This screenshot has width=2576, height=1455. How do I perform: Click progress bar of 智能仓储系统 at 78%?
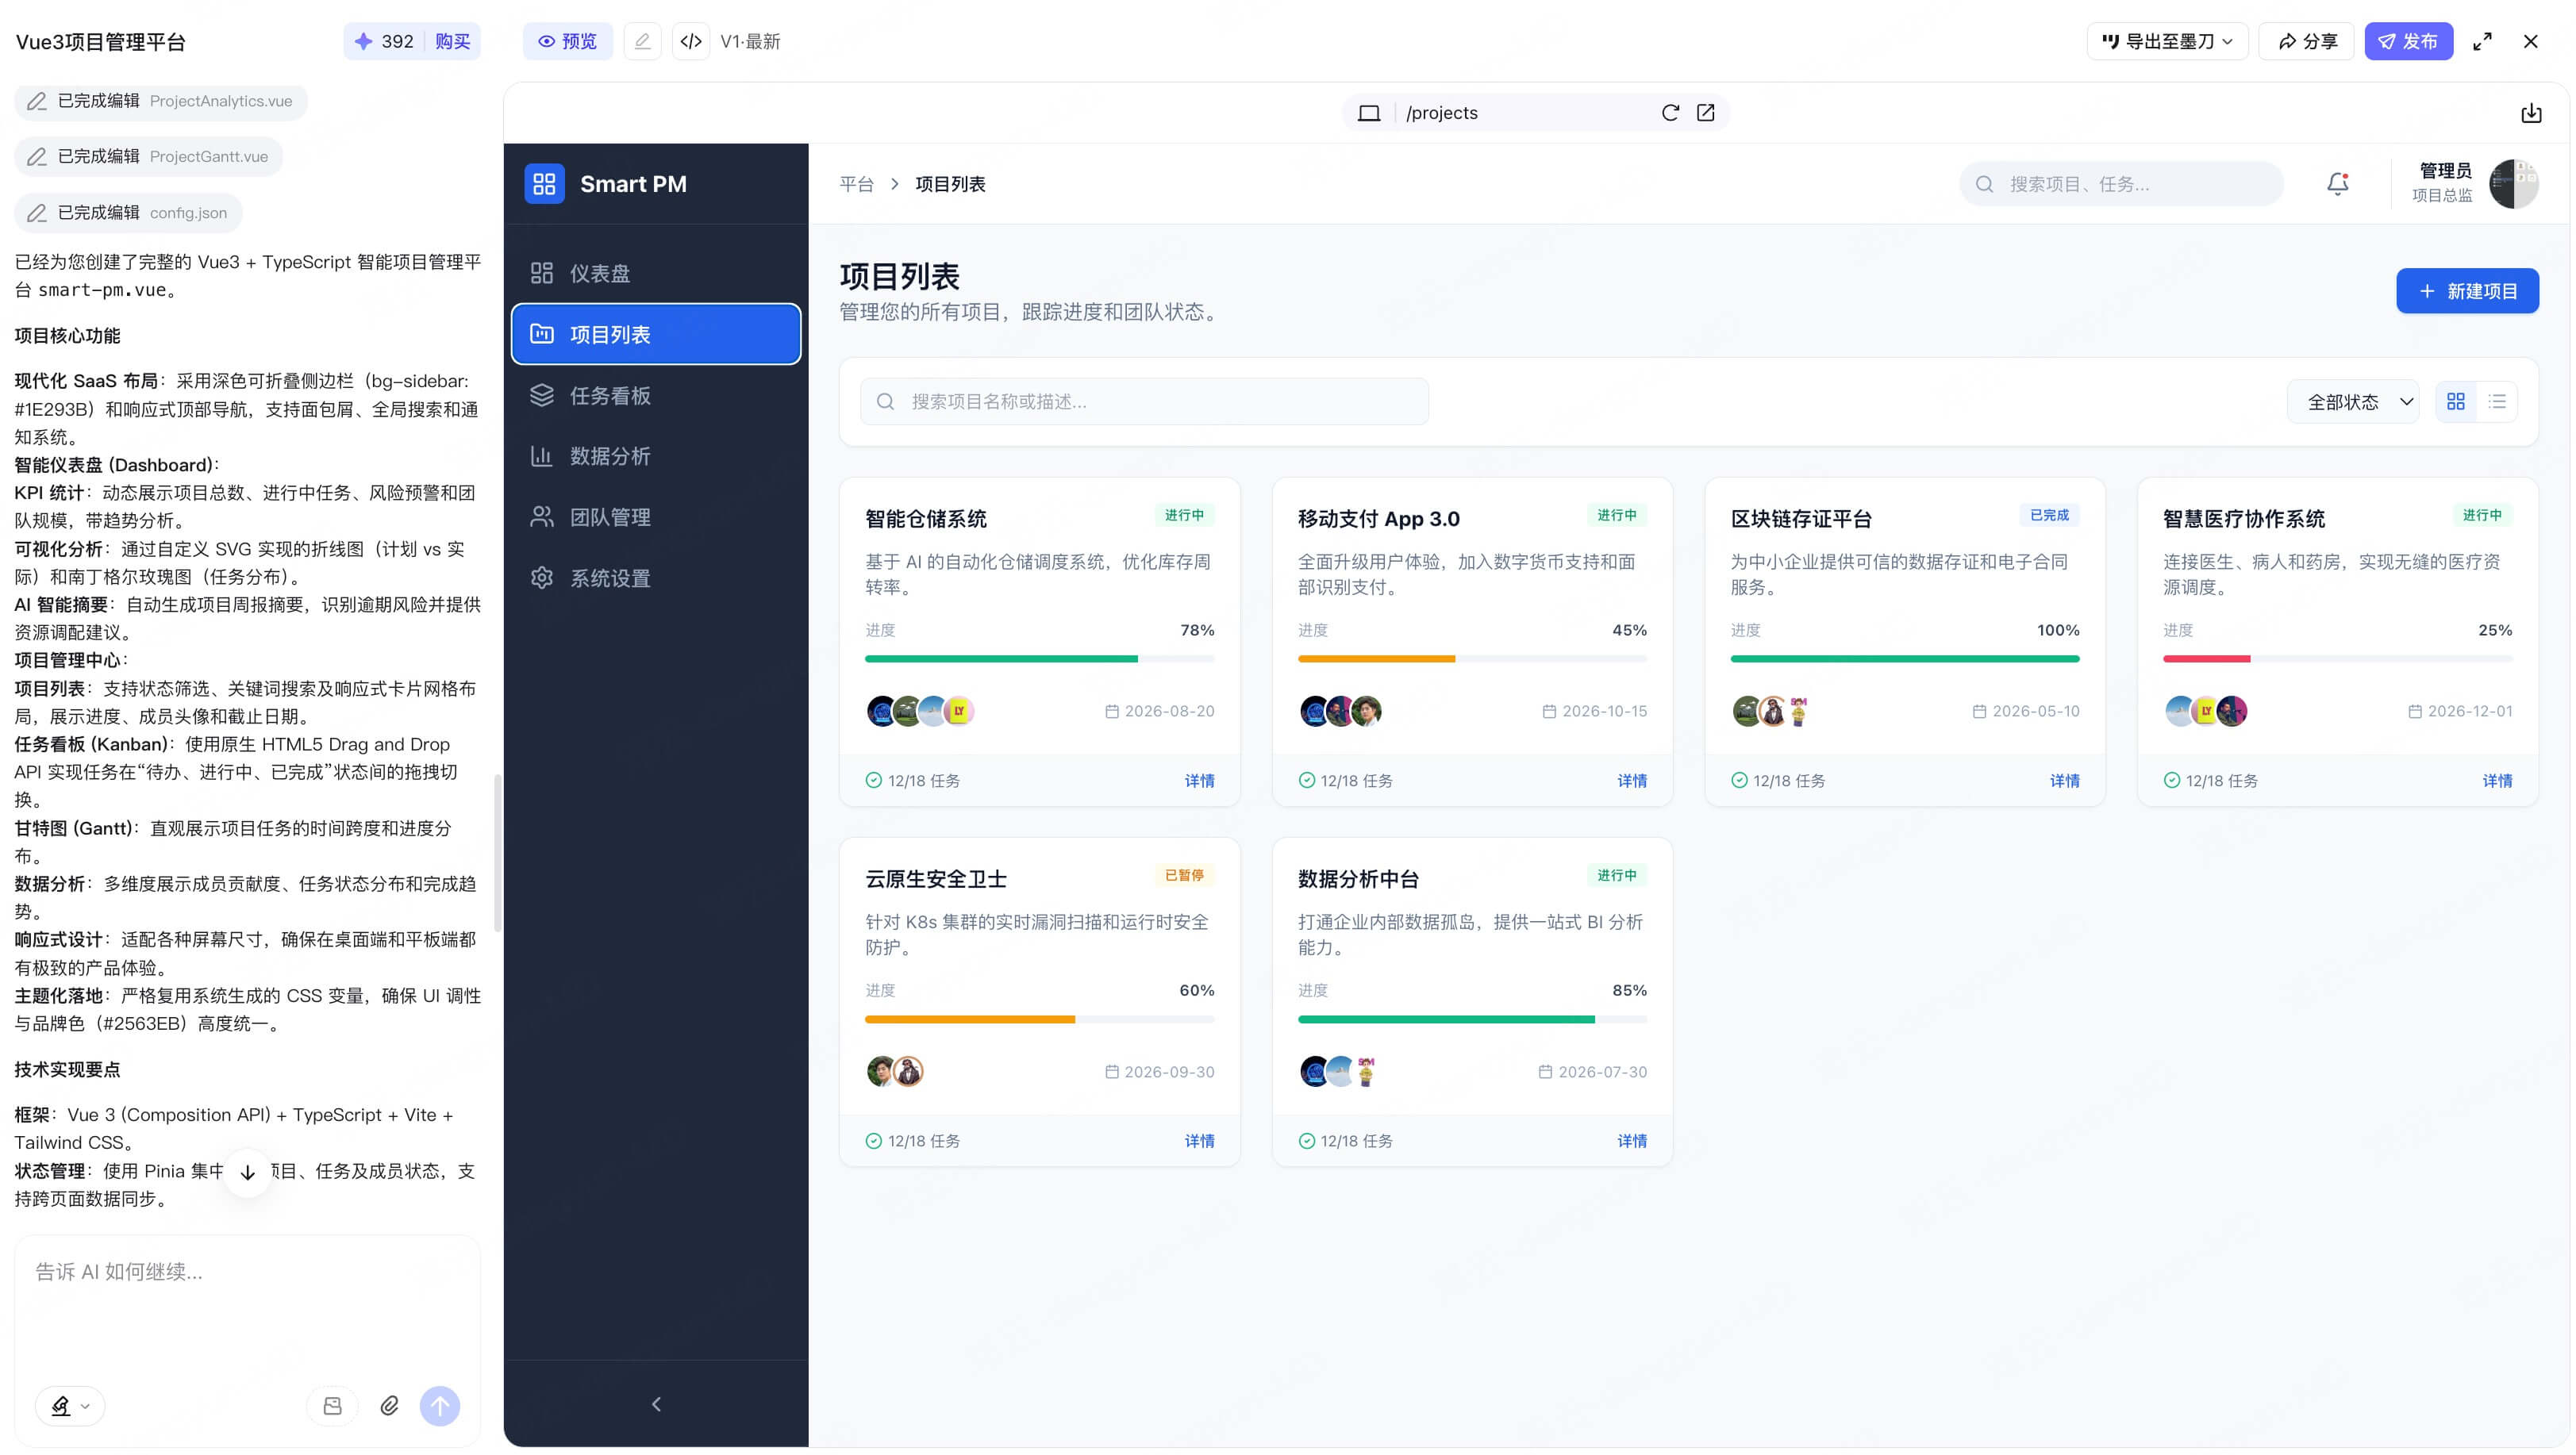(1039, 659)
